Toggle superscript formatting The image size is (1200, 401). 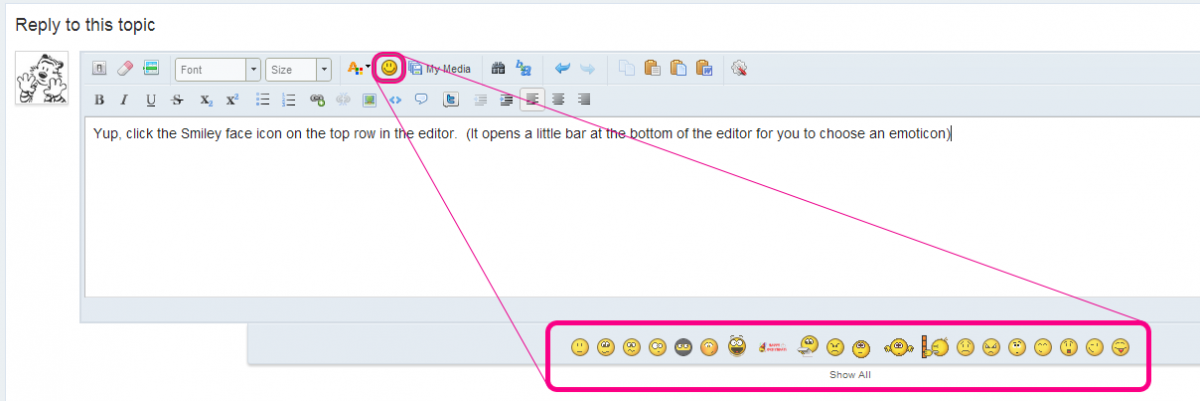point(232,100)
